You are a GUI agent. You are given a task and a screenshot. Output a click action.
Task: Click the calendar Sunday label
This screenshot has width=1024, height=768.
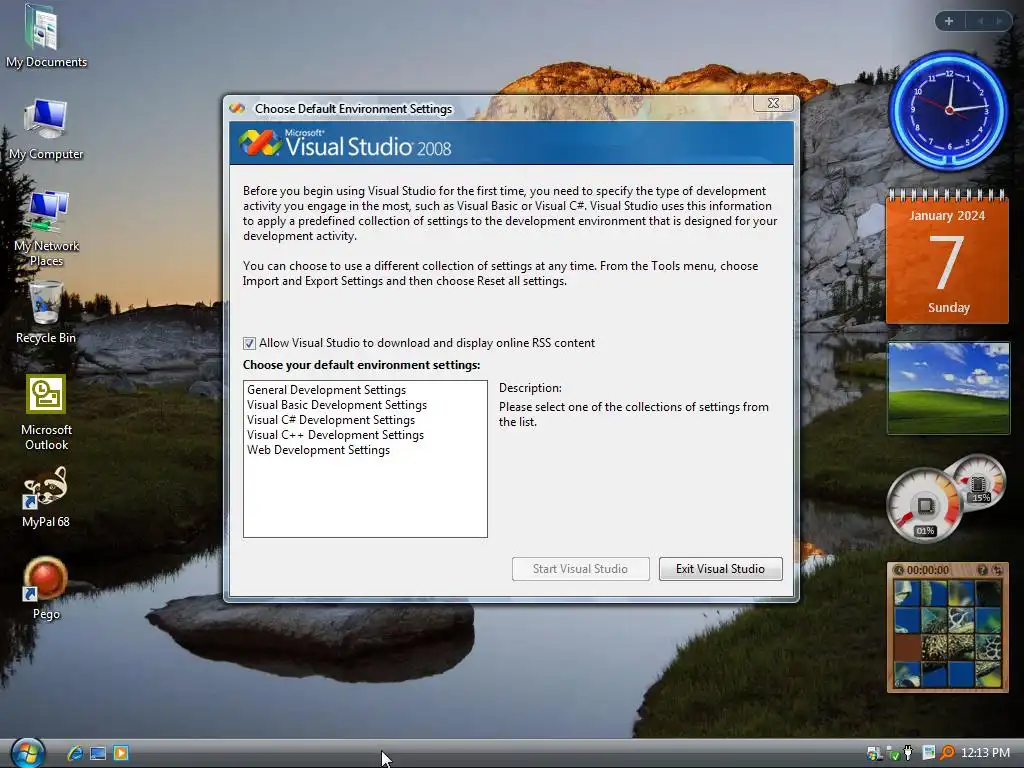pyautogui.click(x=949, y=308)
